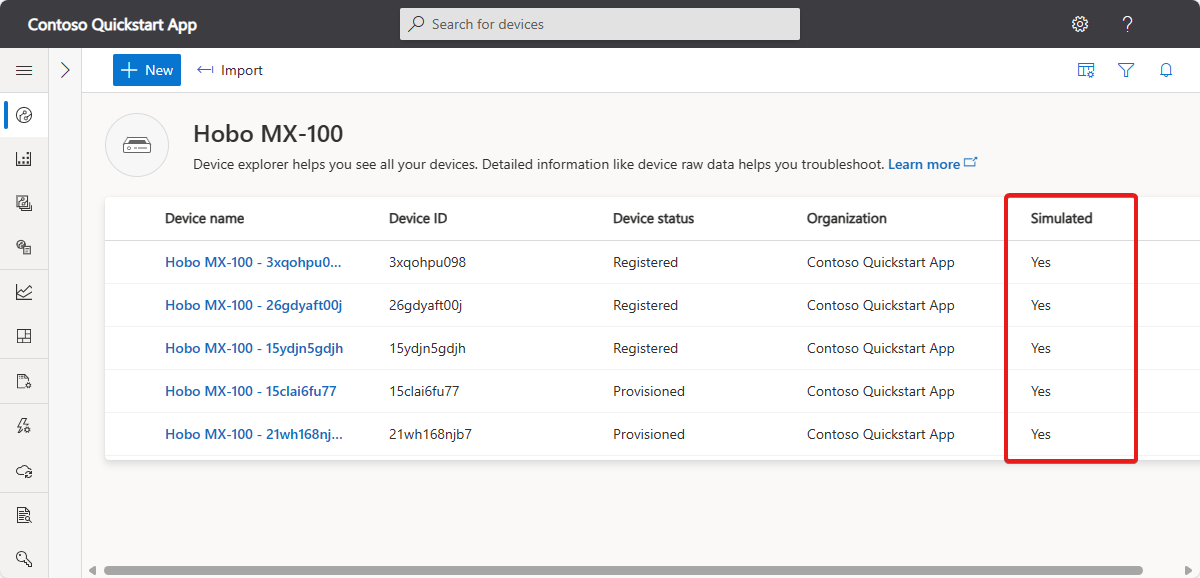This screenshot has height=578, width=1200.
Task: Open the Data export cloud icon
Action: (24, 470)
